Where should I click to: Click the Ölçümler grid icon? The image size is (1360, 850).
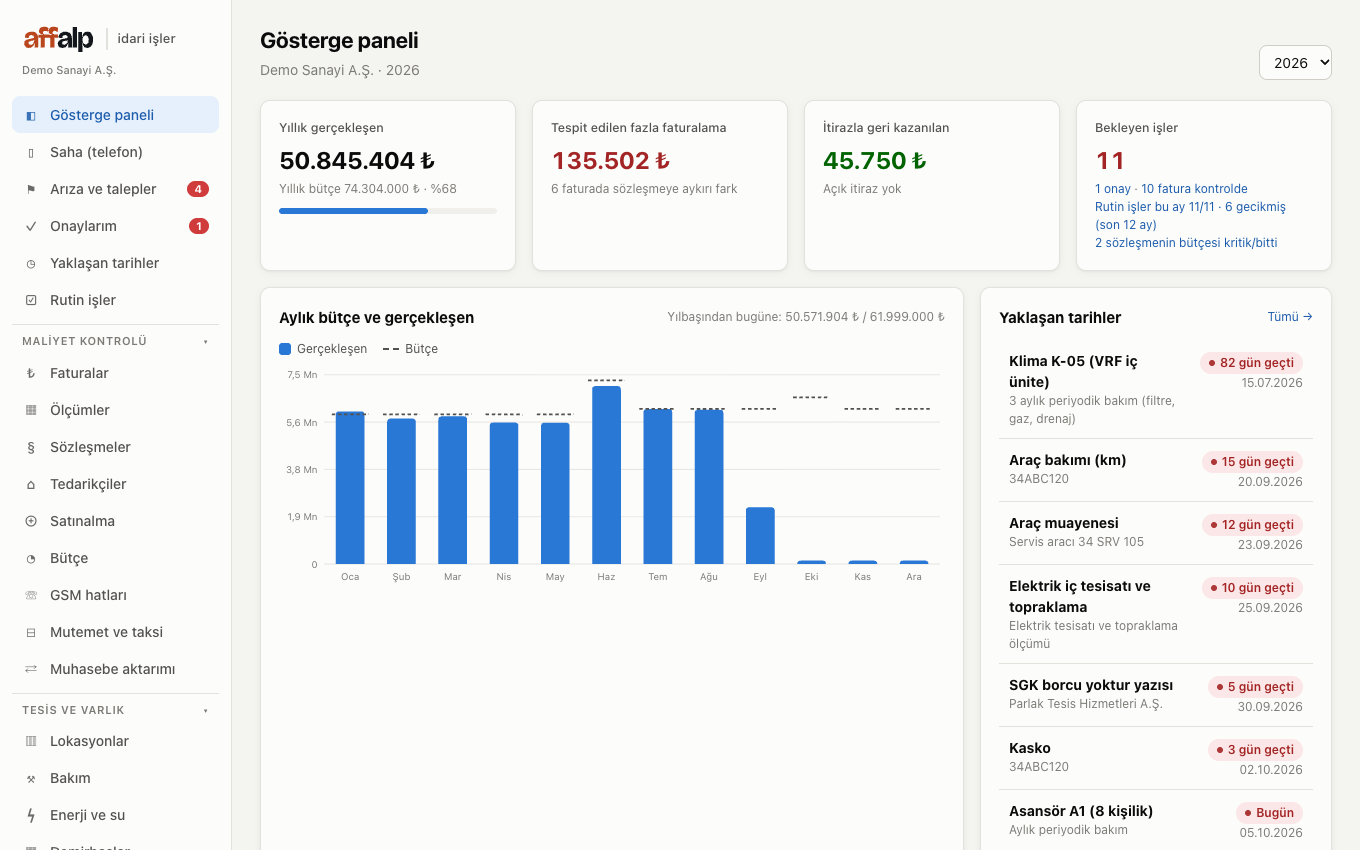[x=30, y=410]
